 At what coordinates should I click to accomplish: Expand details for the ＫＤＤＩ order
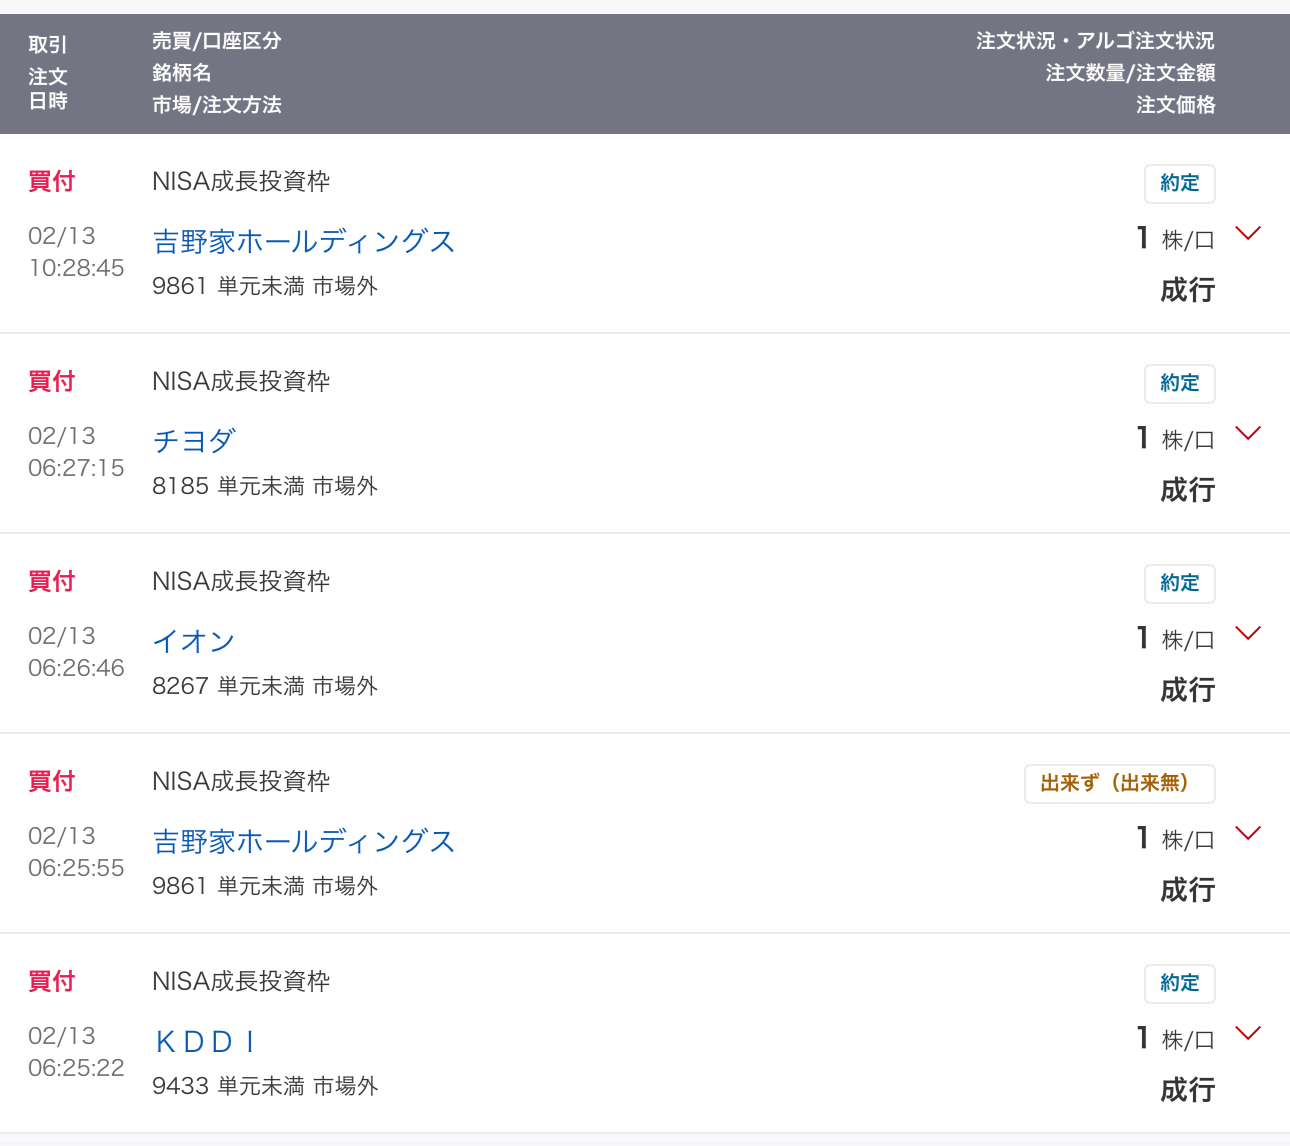tap(1247, 1033)
